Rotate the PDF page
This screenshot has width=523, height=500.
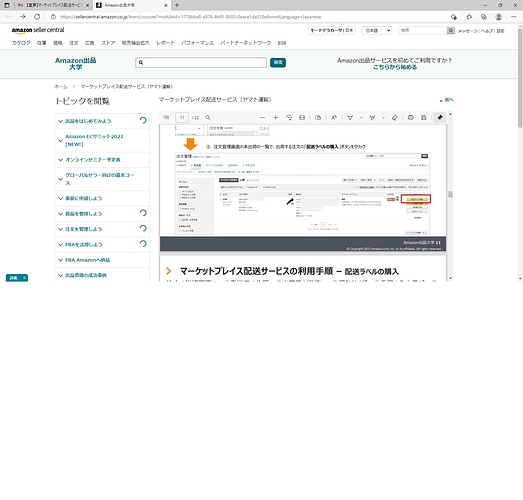click(289, 118)
